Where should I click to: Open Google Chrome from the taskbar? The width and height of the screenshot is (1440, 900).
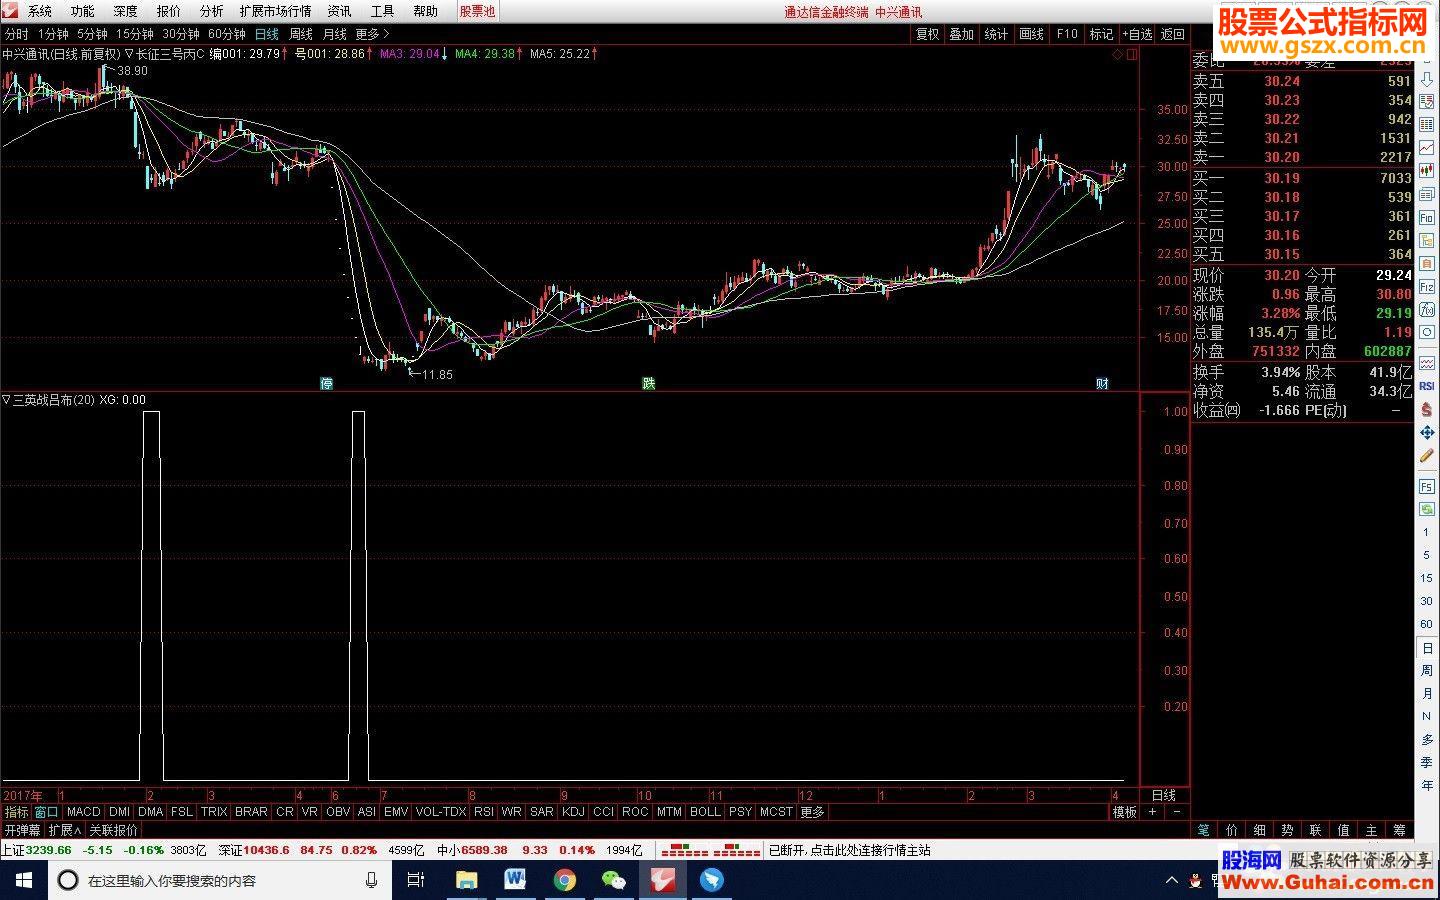(565, 880)
